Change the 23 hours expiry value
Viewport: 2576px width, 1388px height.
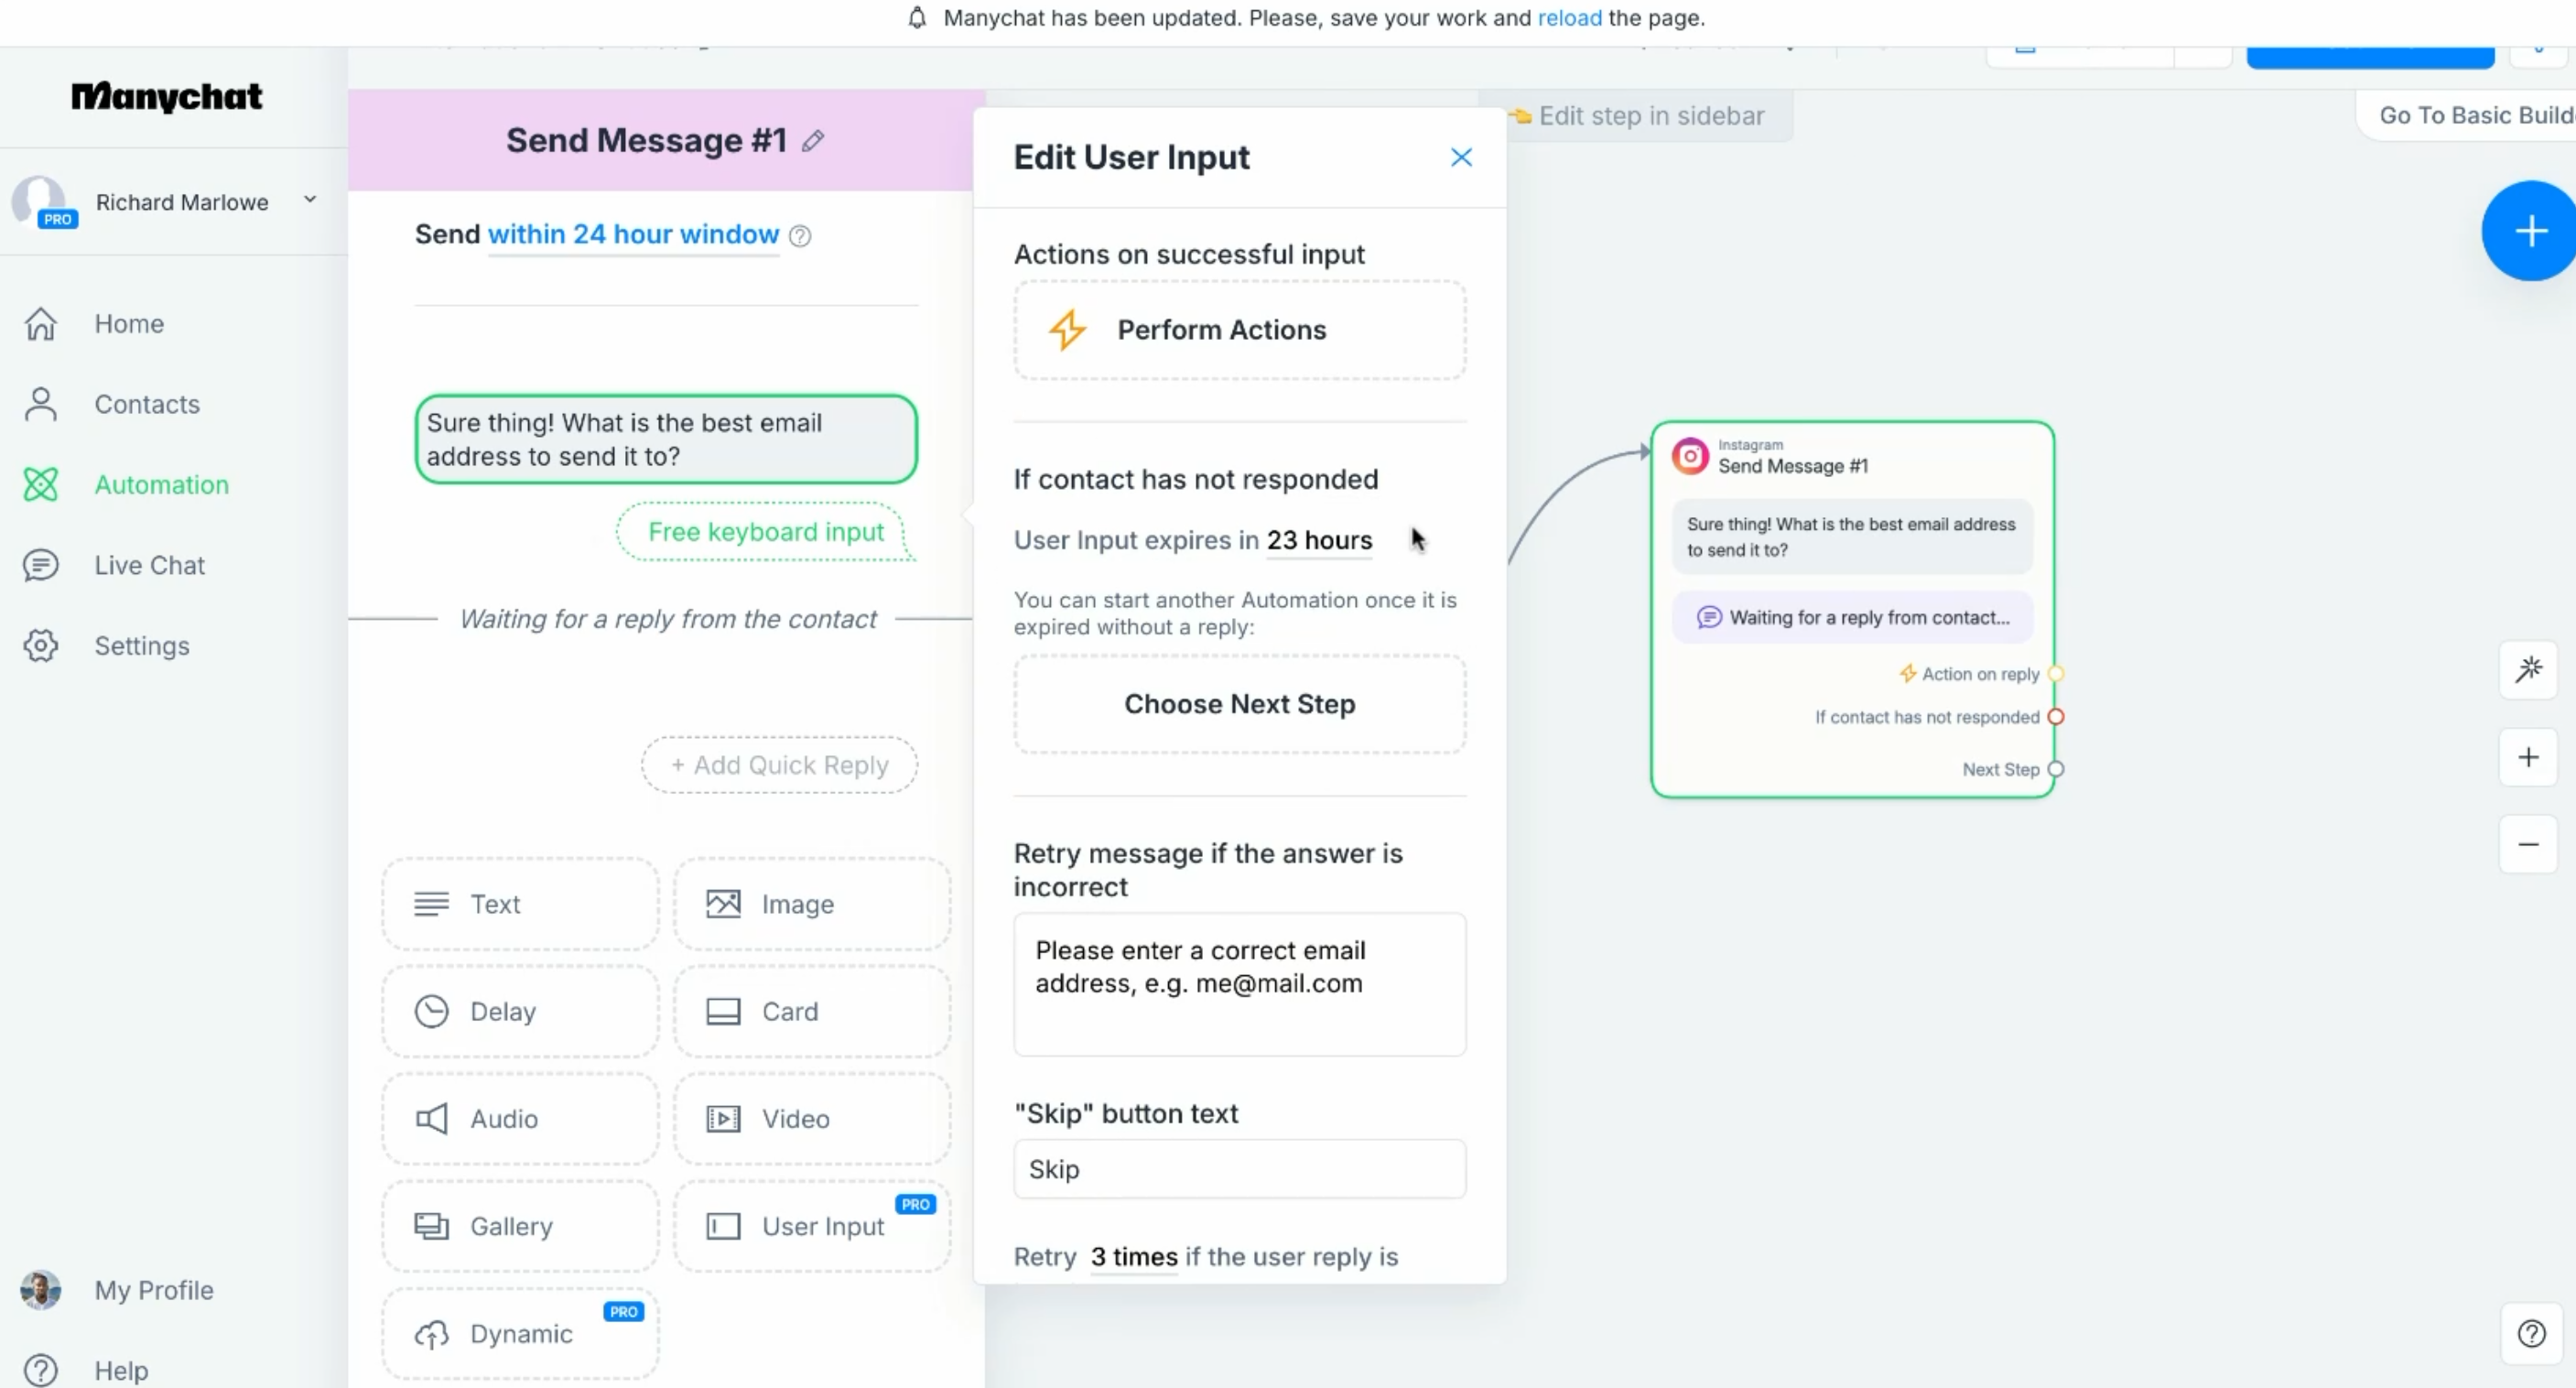tap(1319, 540)
